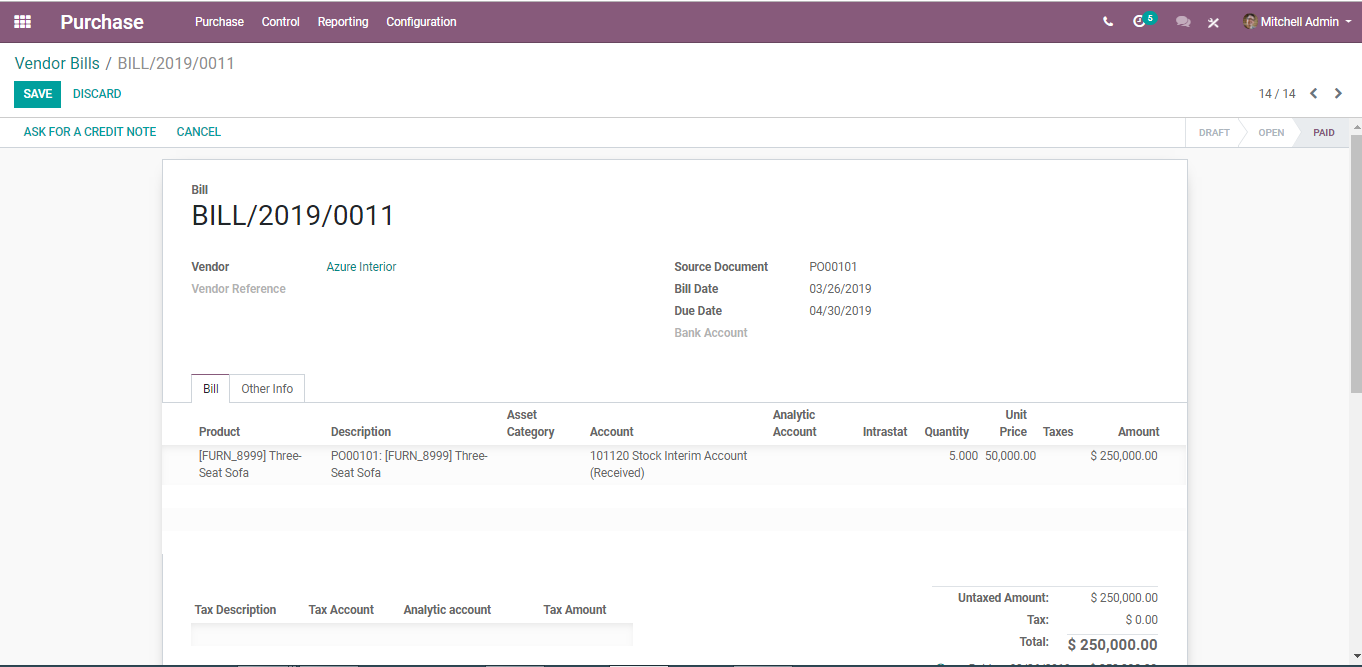Open the Purchase menu

coord(219,21)
